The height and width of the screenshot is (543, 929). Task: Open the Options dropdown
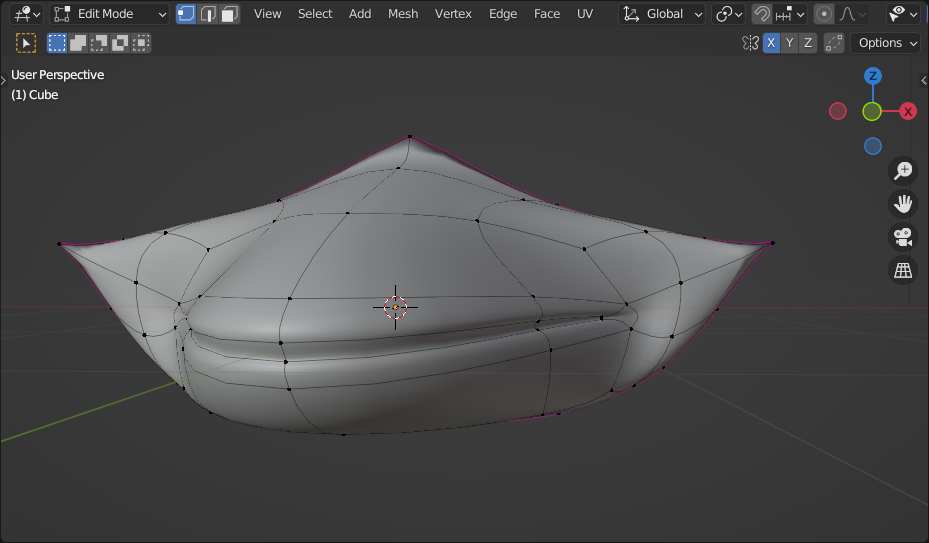point(887,43)
